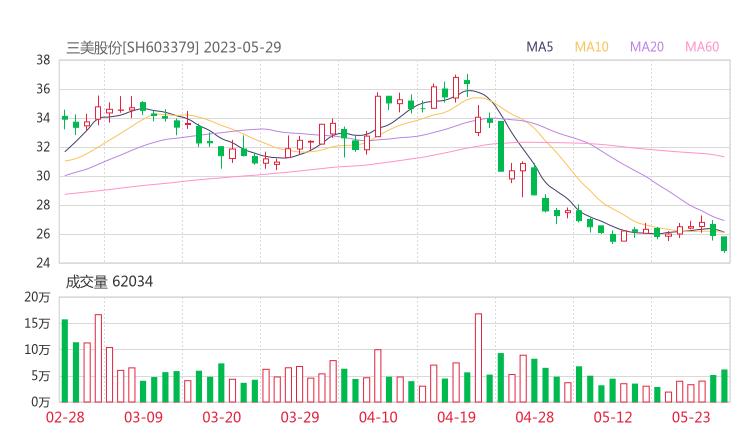Click the 38 price axis label
This screenshot has width=740, height=440.
tap(43, 60)
